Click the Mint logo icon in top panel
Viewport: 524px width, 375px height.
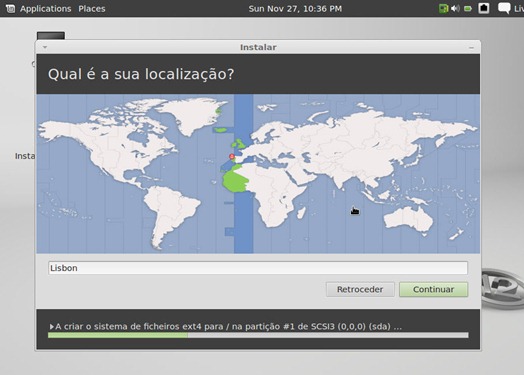(10, 9)
